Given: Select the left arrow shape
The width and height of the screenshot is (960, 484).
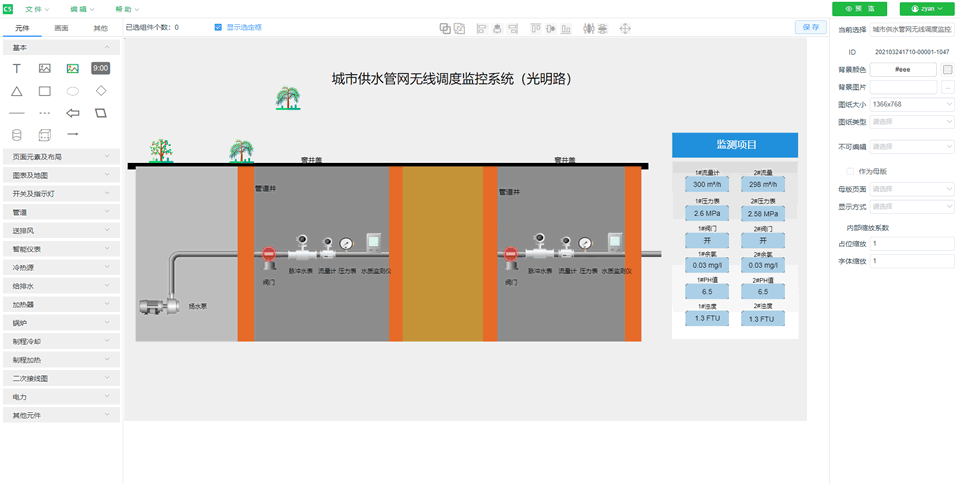Looking at the screenshot, I should pos(73,113).
